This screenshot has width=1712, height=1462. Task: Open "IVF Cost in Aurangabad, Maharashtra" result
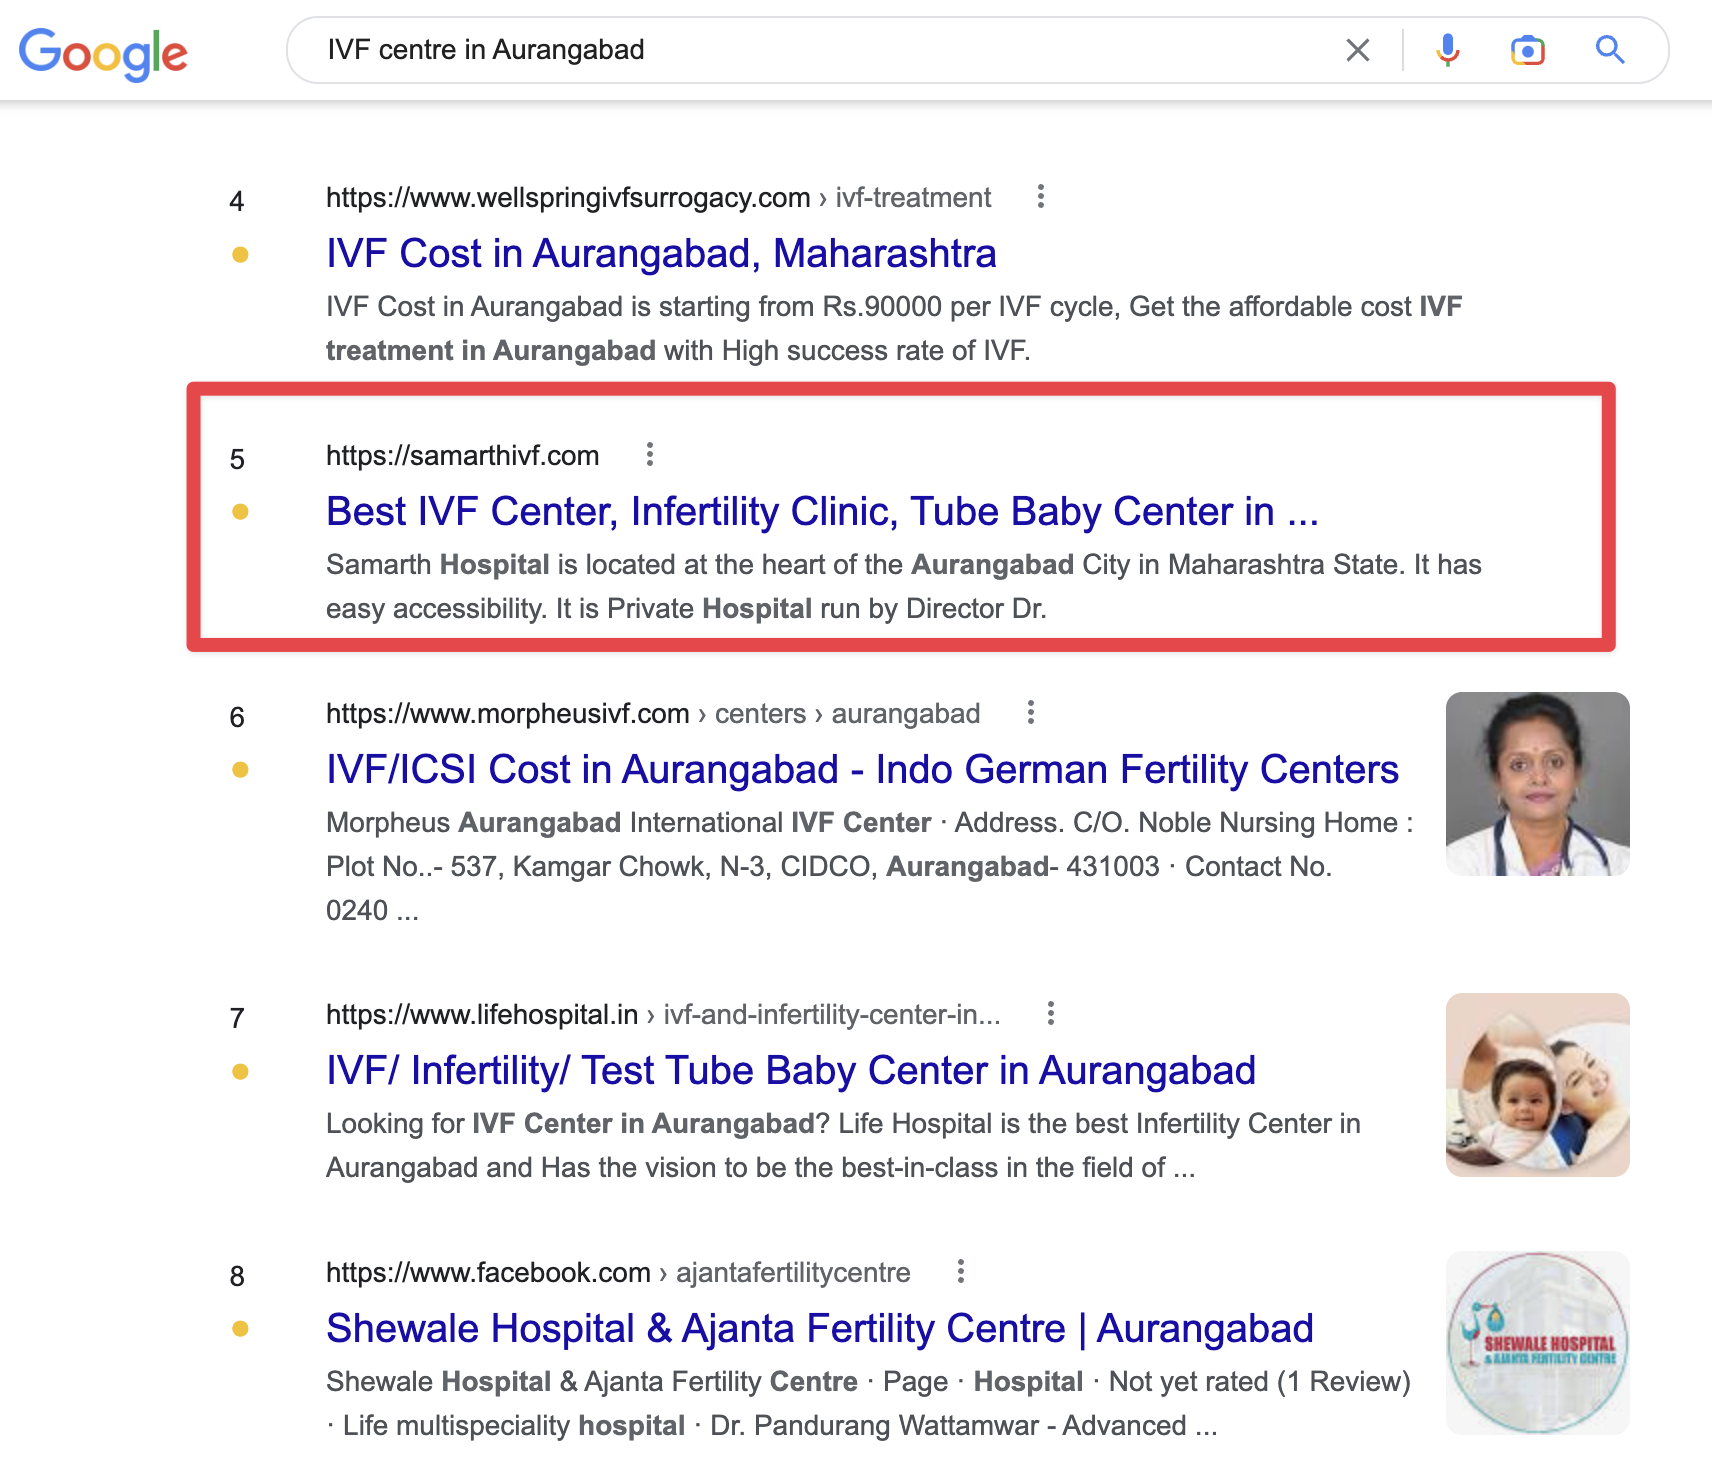tap(661, 254)
